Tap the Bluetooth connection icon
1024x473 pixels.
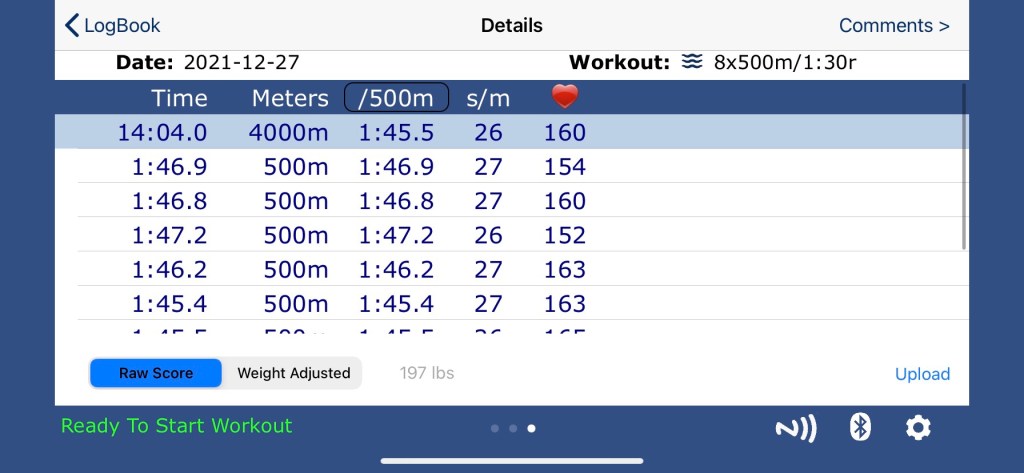coord(859,428)
